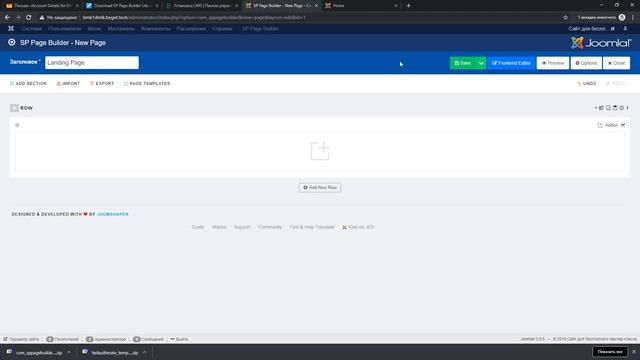The width and height of the screenshot is (640, 360).
Task: Click Import in the builder toolbar
Action: click(68, 83)
